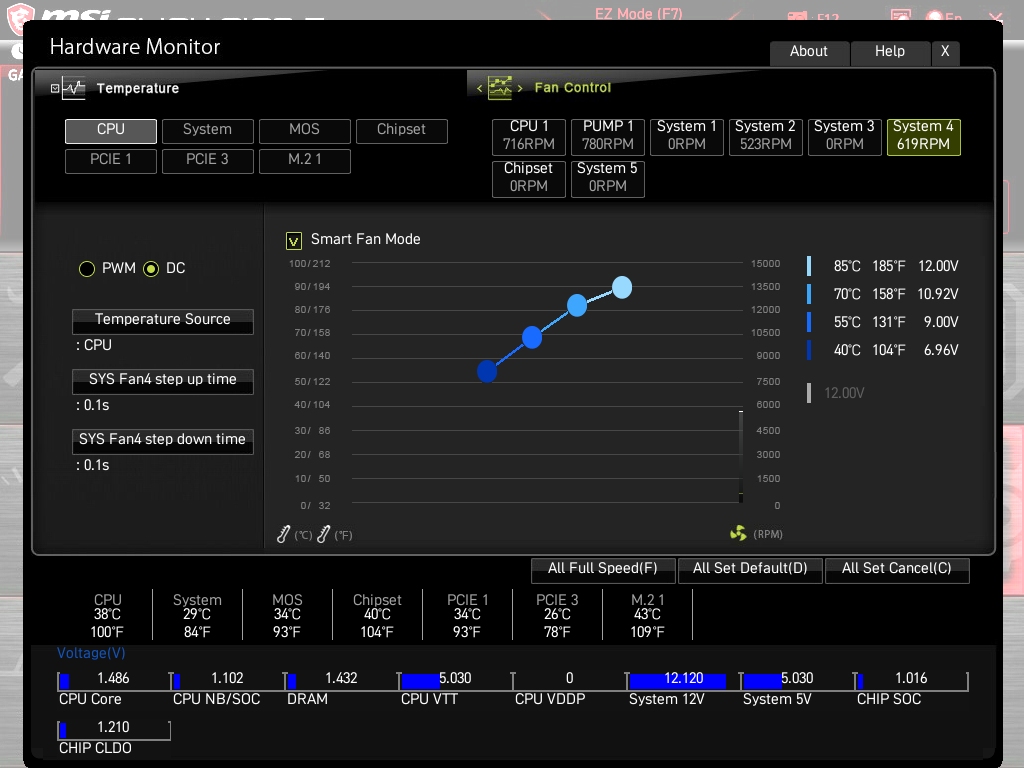
Task: Choose the System 4 fan at 619RPM
Action: pyautogui.click(x=923, y=136)
